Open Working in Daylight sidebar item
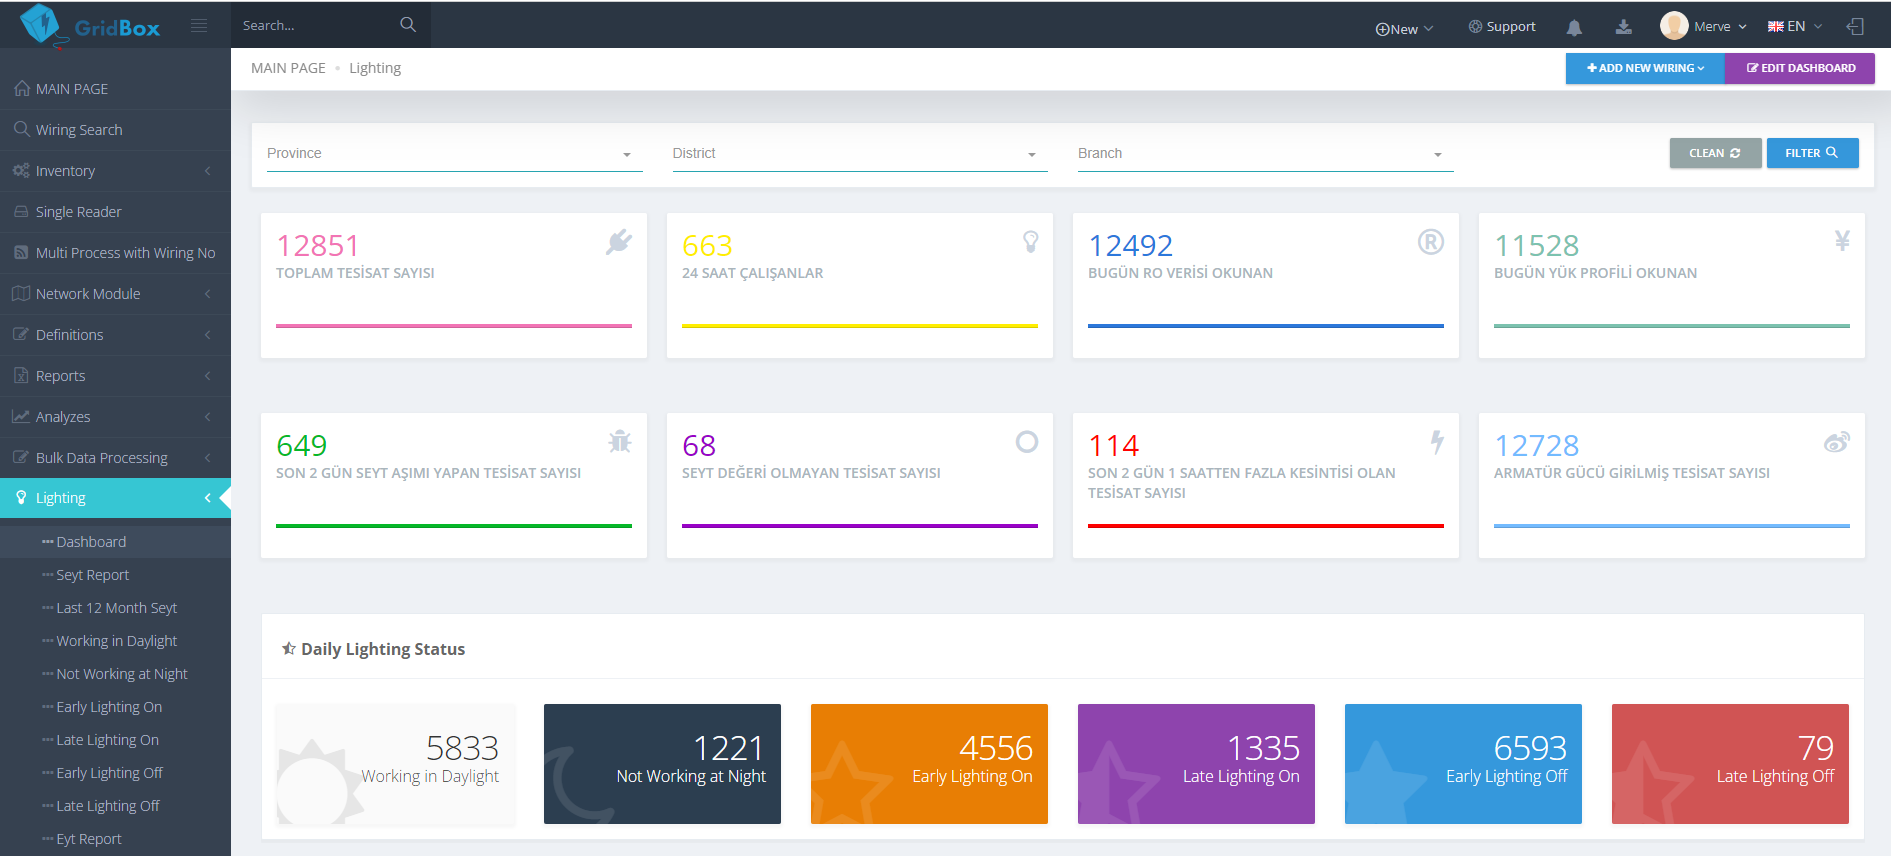Screen dimensions: 1891x856 tap(115, 641)
